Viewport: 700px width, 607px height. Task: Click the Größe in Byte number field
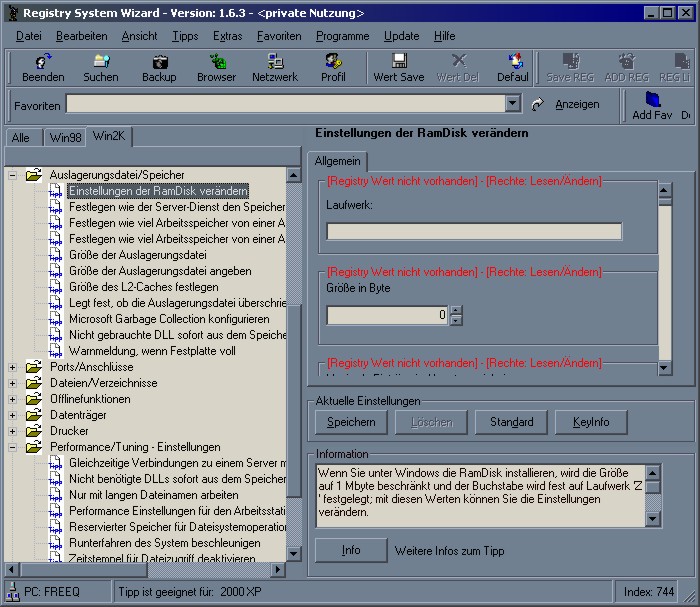pyautogui.click(x=388, y=315)
